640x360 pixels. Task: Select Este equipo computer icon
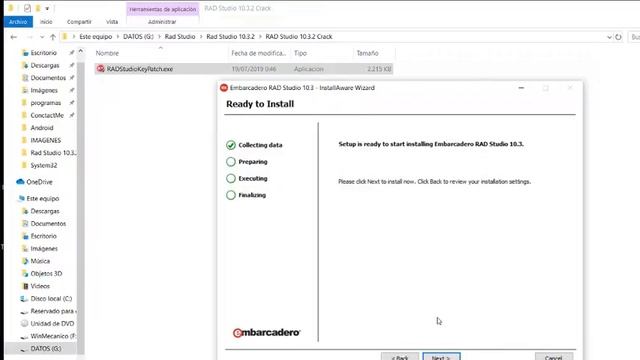pyautogui.click(x=21, y=198)
